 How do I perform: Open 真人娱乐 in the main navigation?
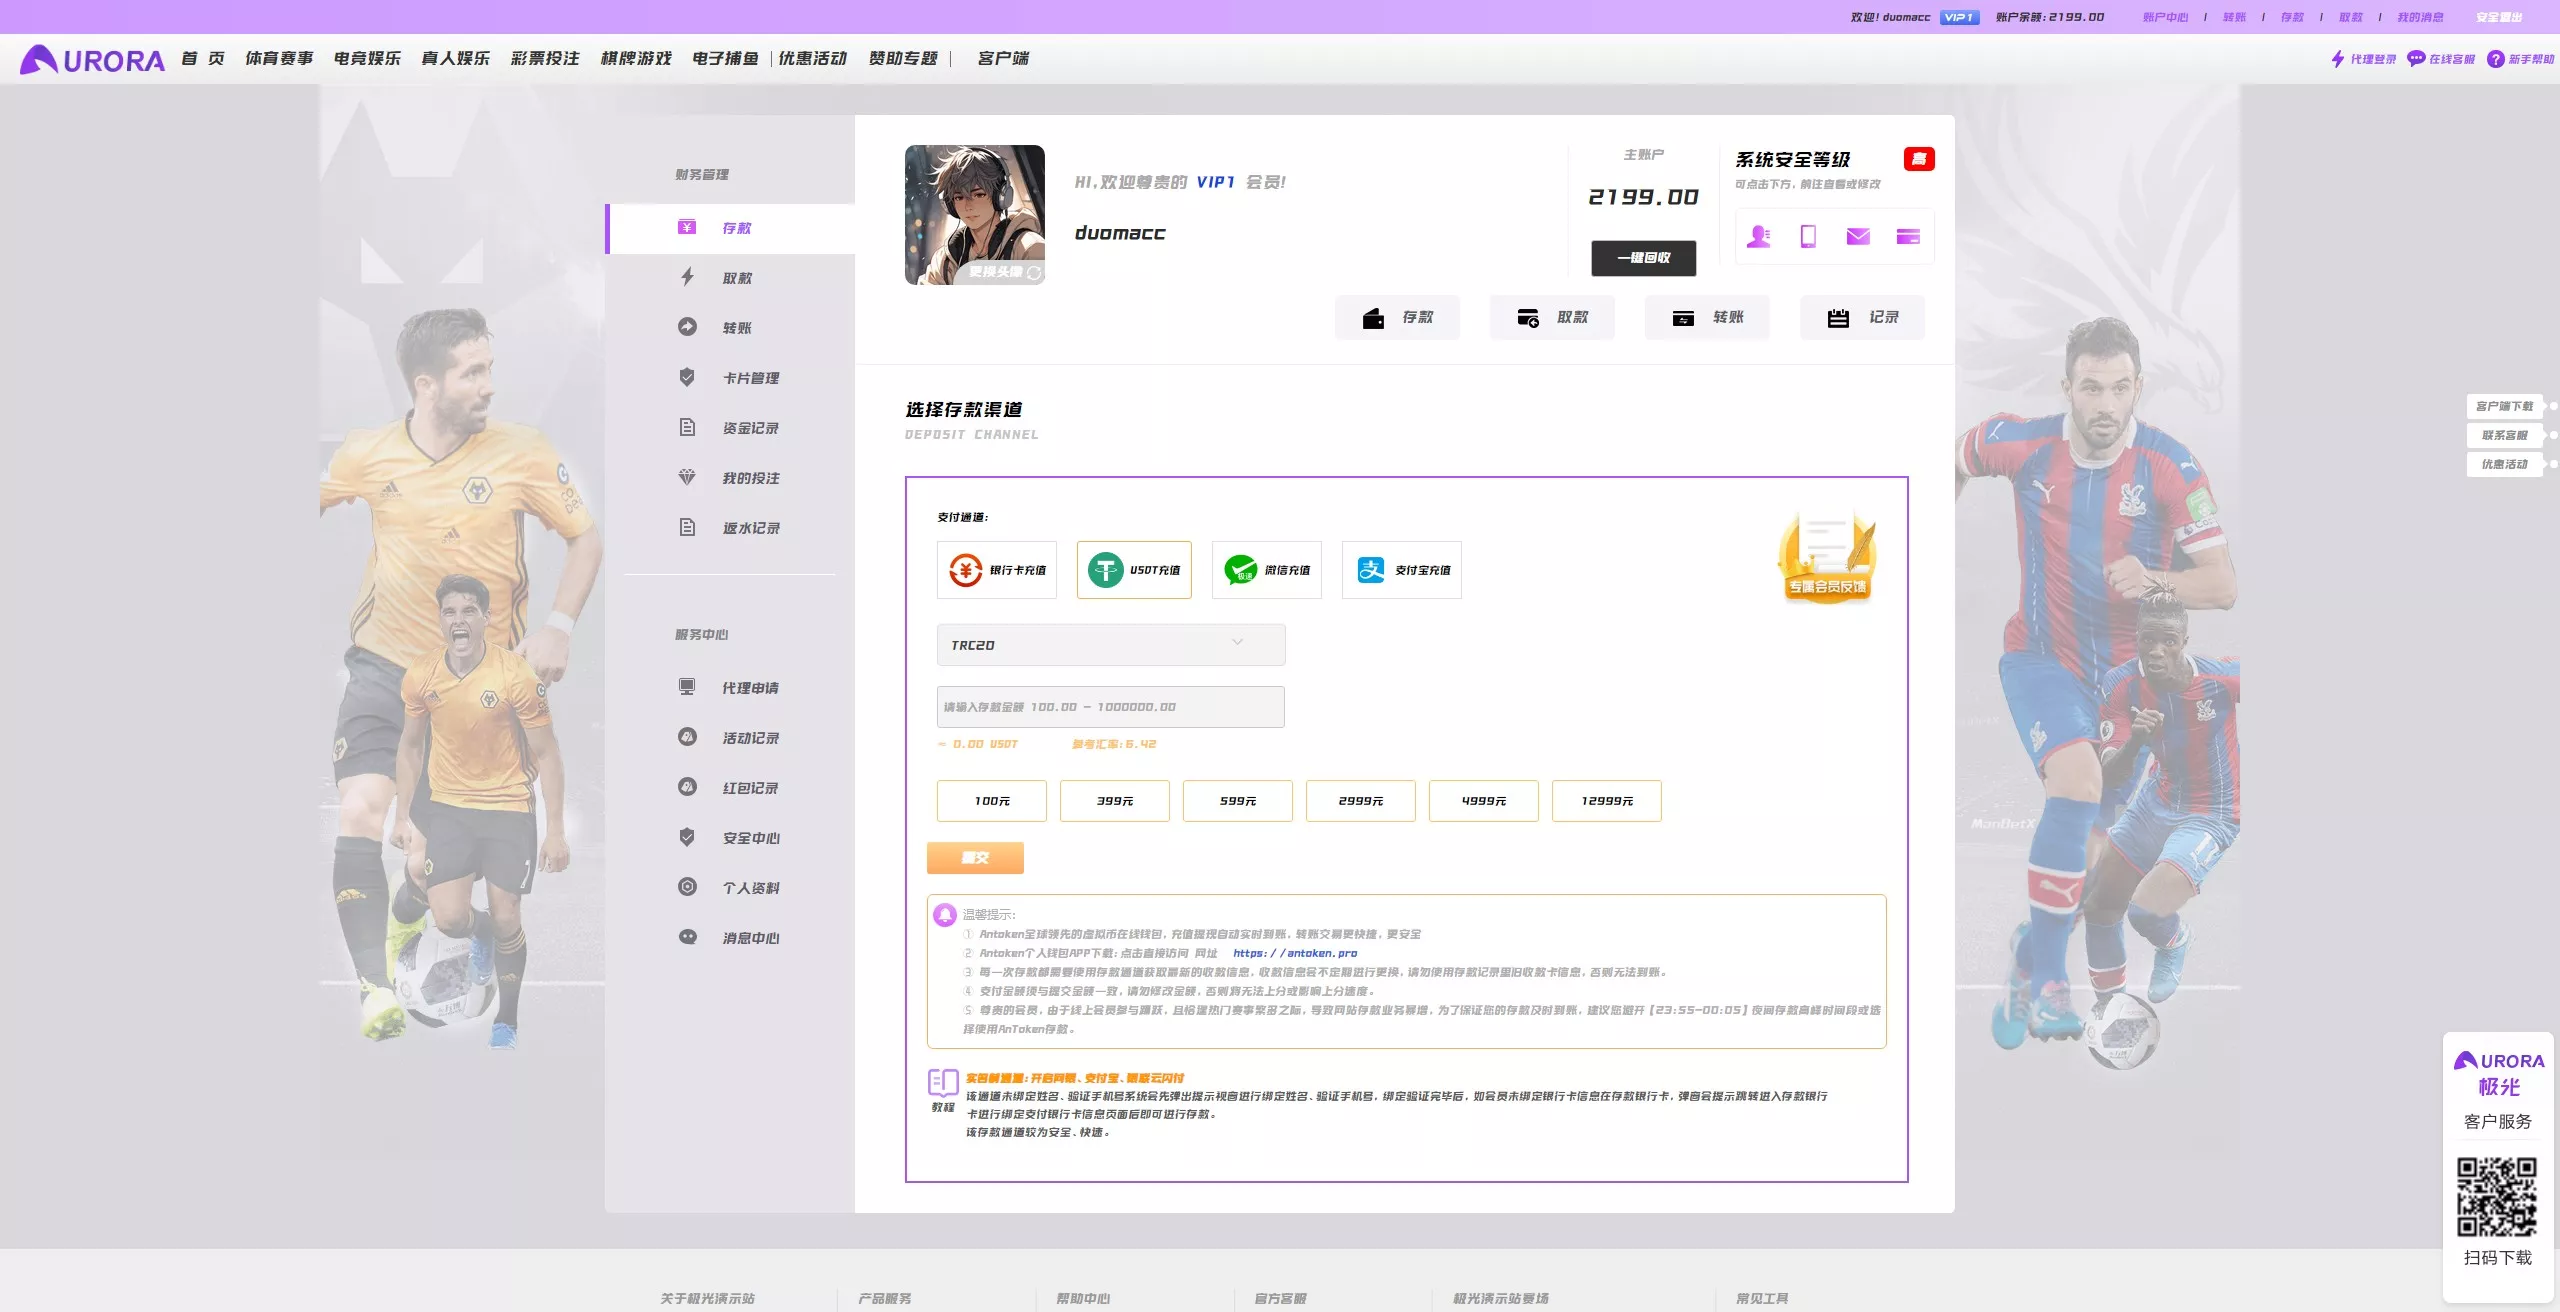coord(456,59)
